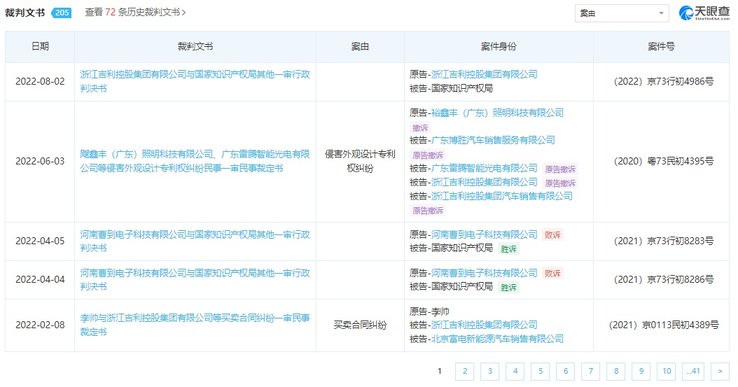Viewport: 738px width, 387px height.
Task: Click plaintiff 裕鑫丰（广东）照明科技有限公司 link
Action: (497, 113)
